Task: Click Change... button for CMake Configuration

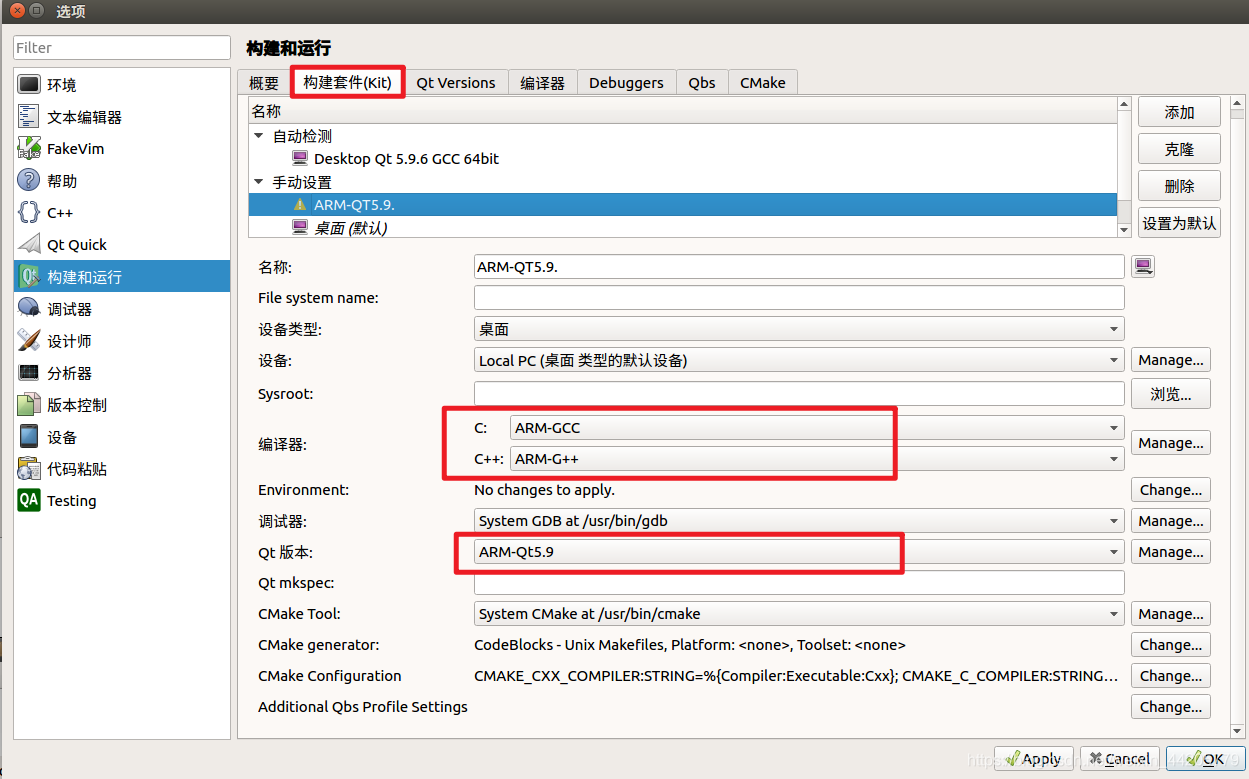Action: coord(1171,676)
